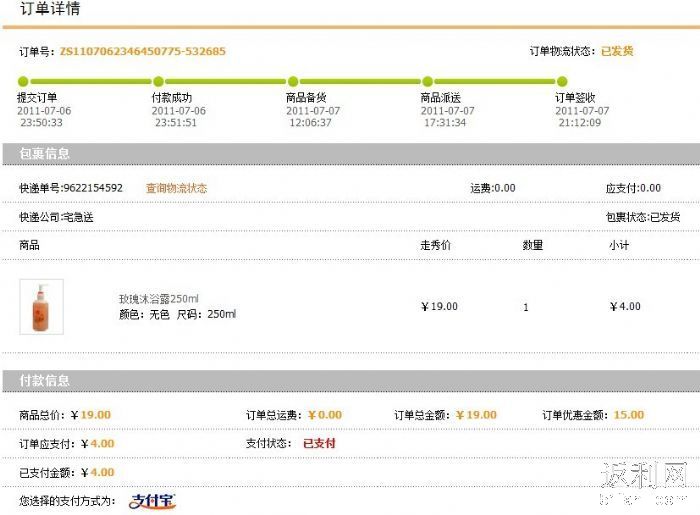Click the 数量 column header
700x515 pixels.
(533, 245)
